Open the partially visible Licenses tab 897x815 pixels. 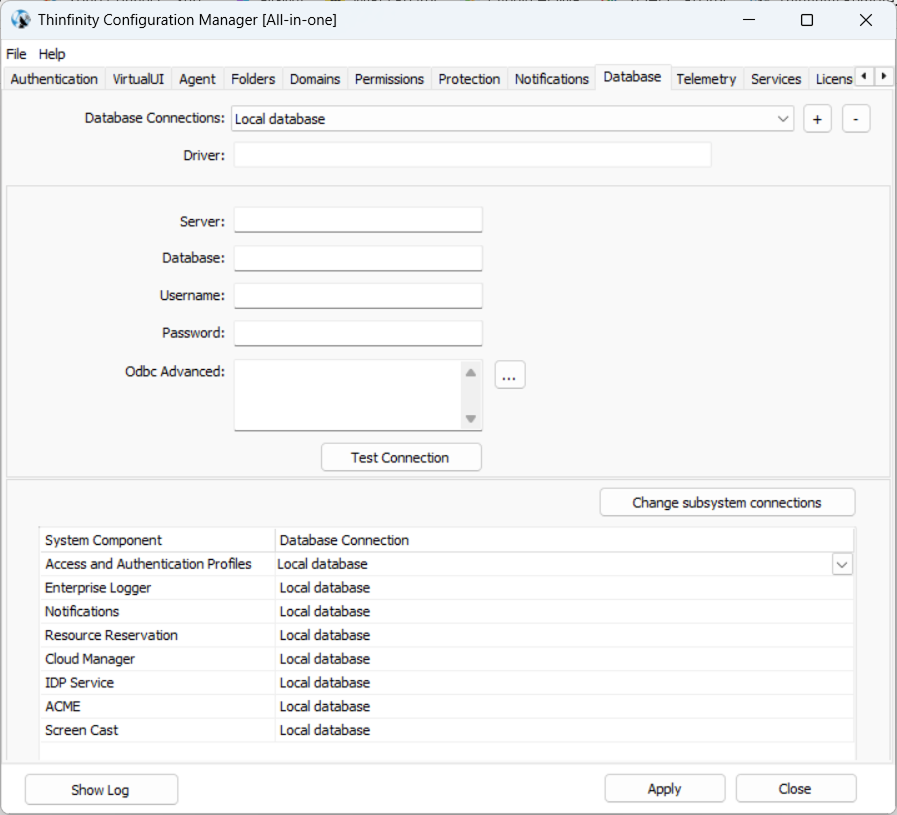834,79
